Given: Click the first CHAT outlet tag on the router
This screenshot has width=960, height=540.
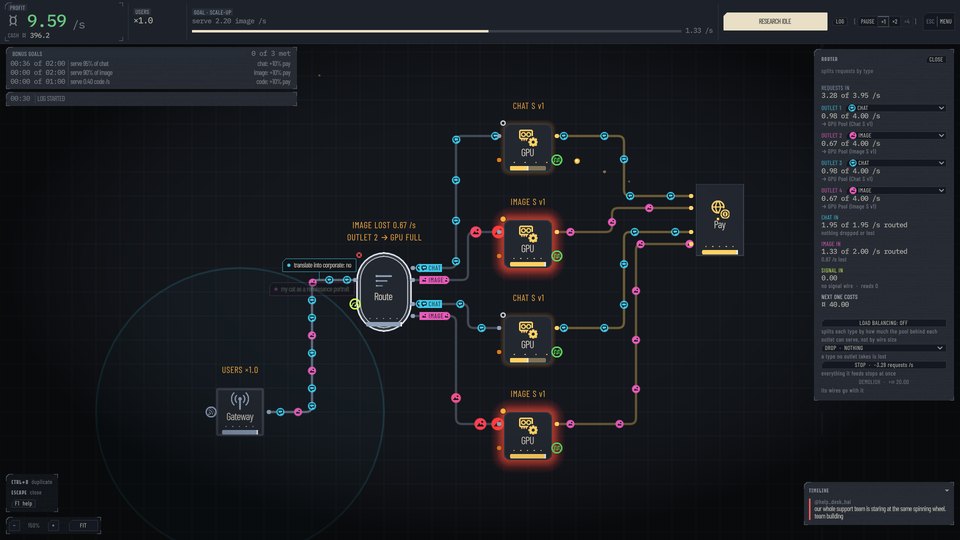Looking at the screenshot, I should click(430, 268).
